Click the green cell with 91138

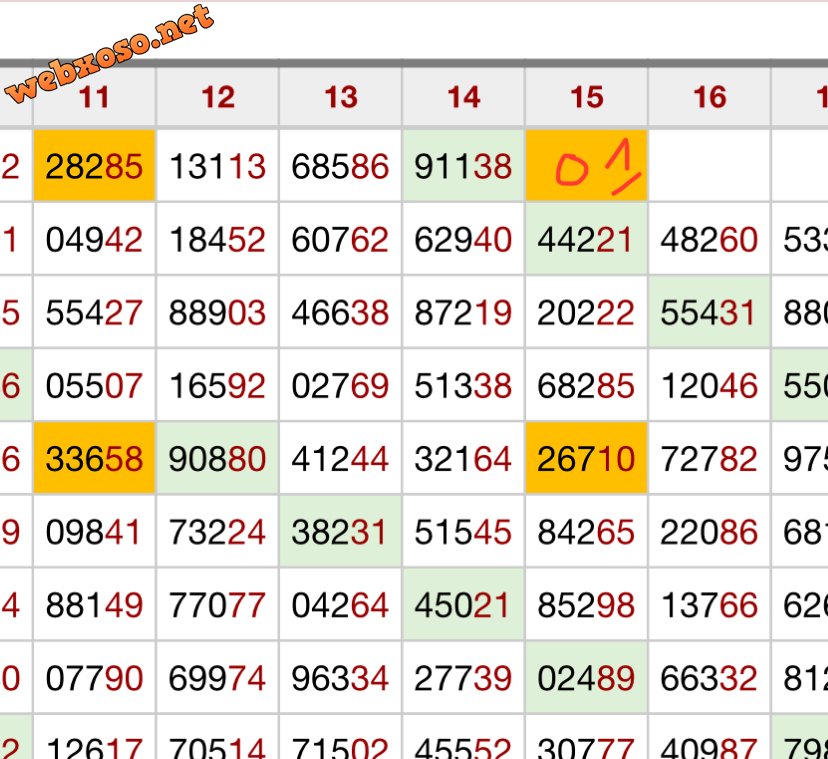(x=463, y=166)
